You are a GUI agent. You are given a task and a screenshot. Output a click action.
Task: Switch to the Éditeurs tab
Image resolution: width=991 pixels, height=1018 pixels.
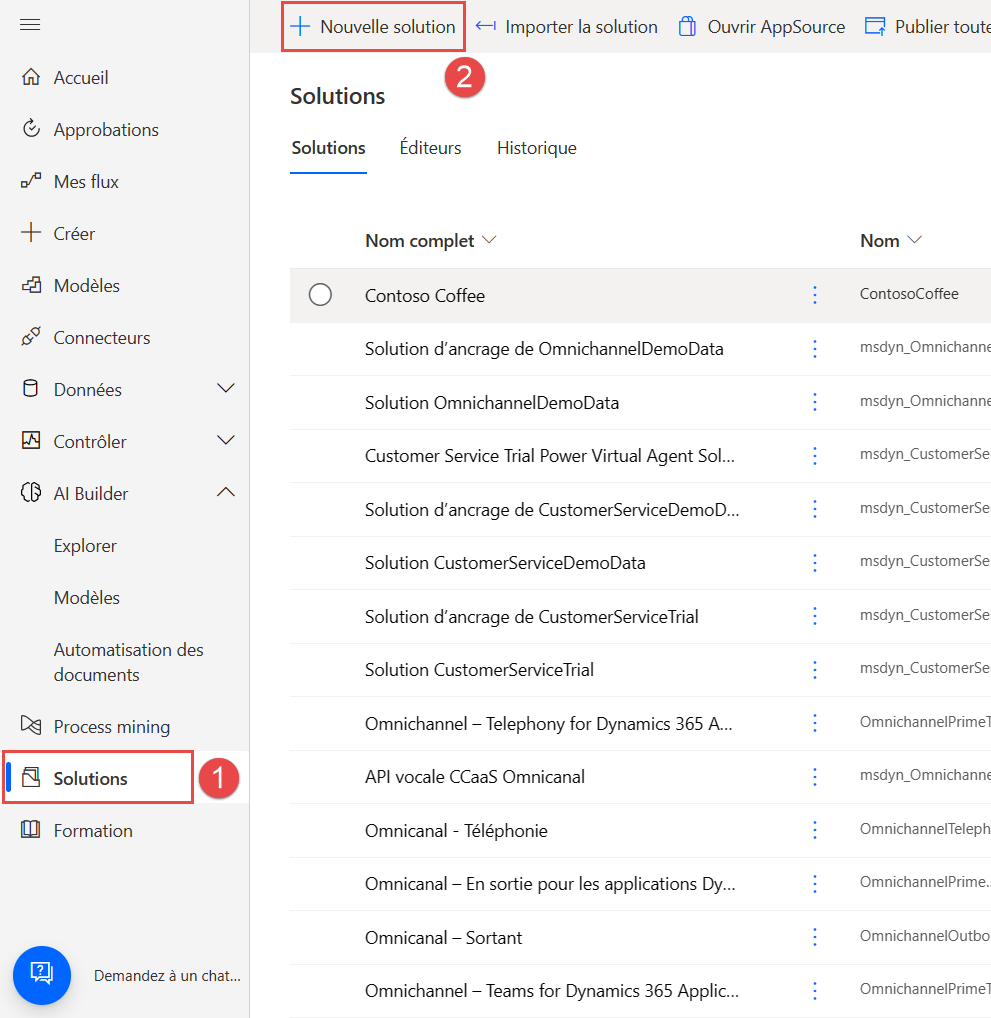pyautogui.click(x=430, y=147)
